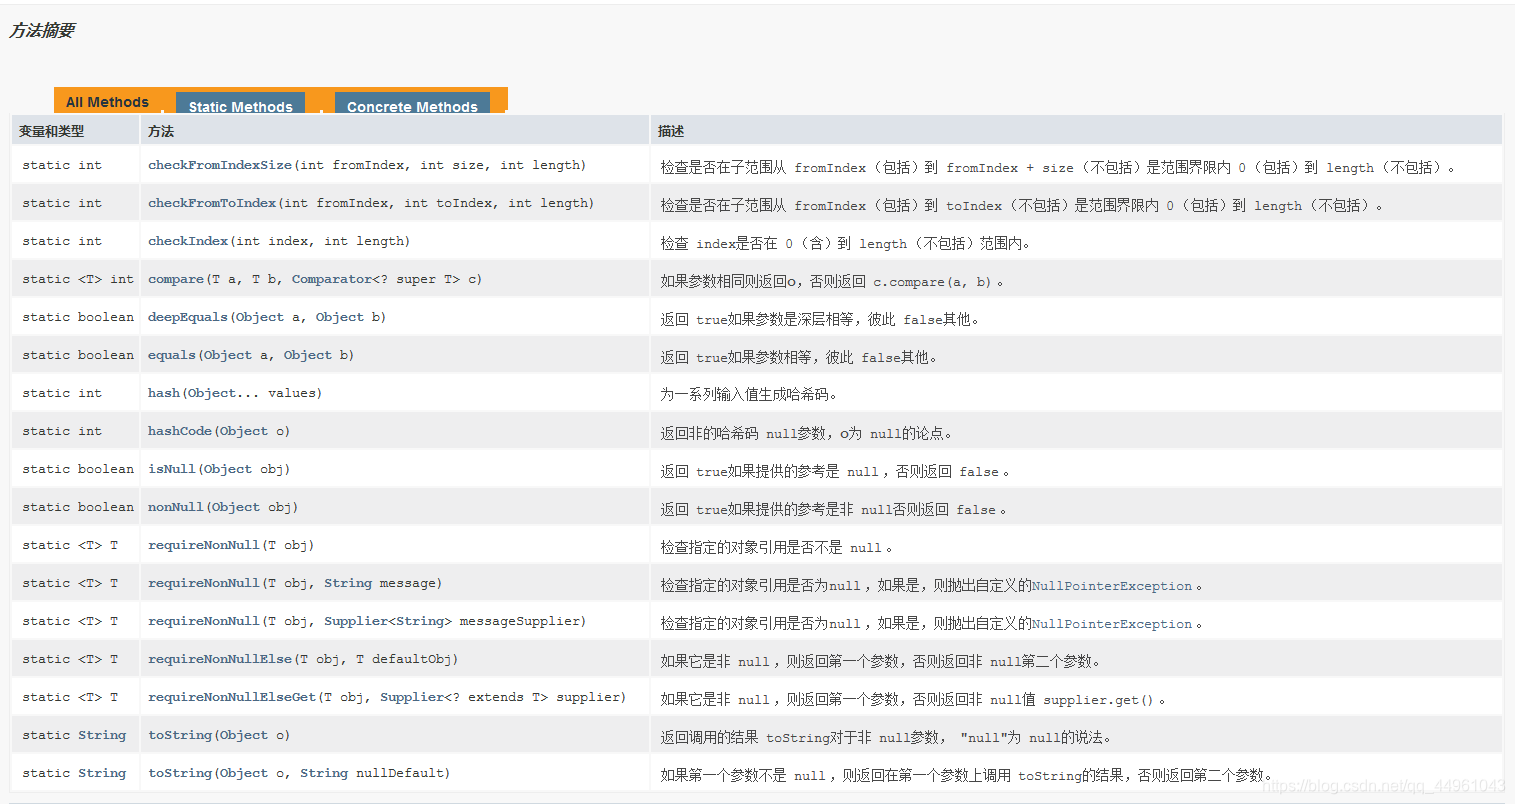
Task: Click NullPointerException link in messageSupplier row
Action: (x=1112, y=624)
